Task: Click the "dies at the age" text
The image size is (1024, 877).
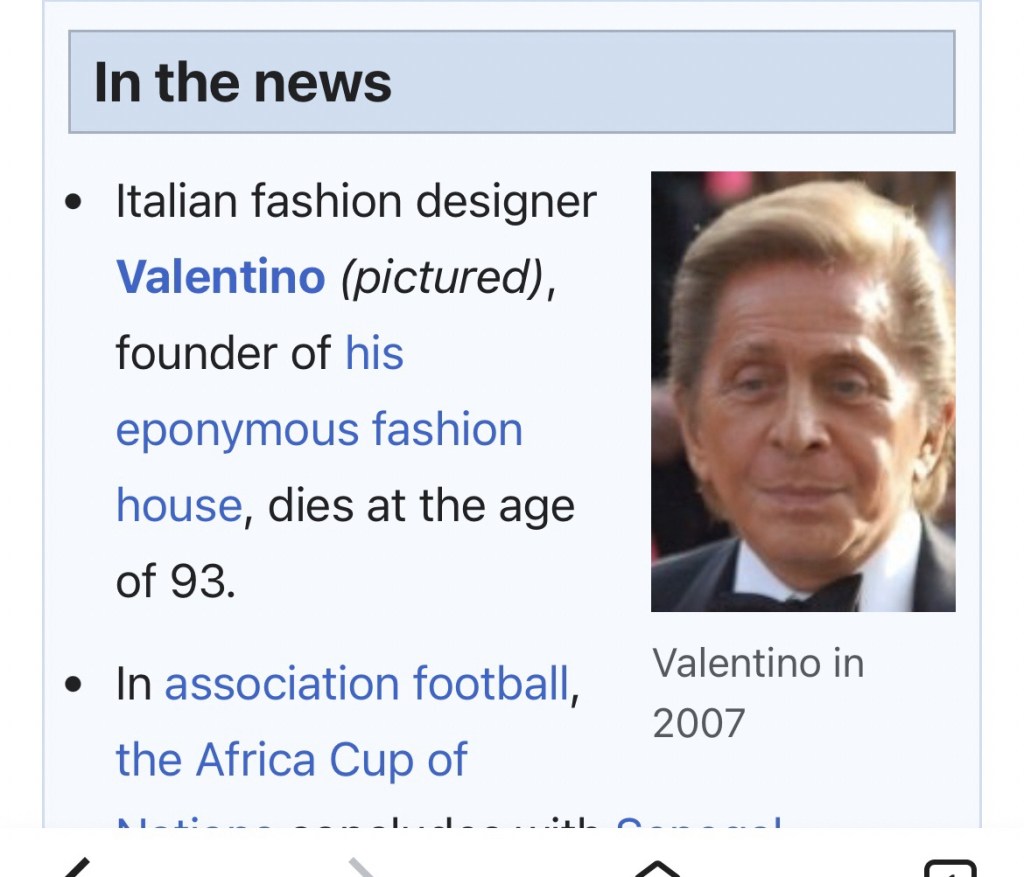Action: (x=421, y=506)
